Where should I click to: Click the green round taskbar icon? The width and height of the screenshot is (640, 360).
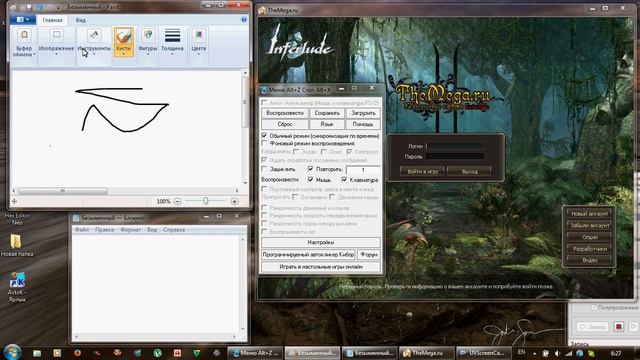[x=158, y=353]
